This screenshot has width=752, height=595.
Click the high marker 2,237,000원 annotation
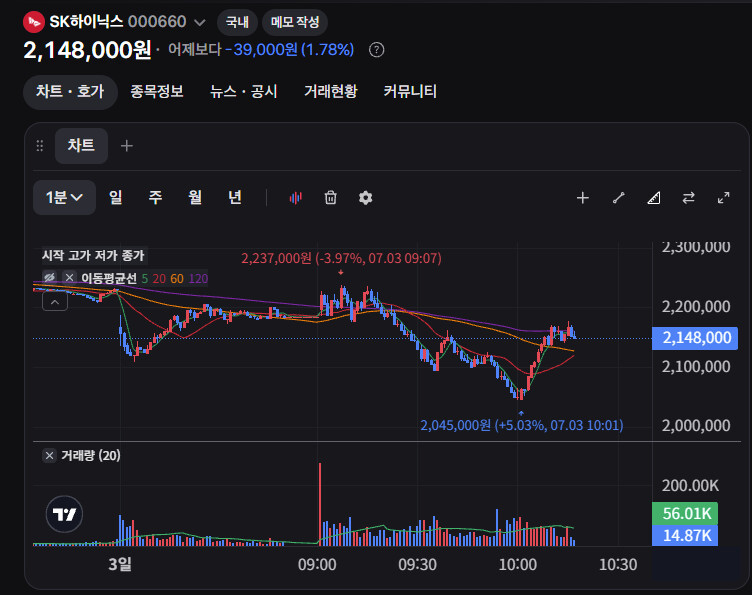[341, 258]
